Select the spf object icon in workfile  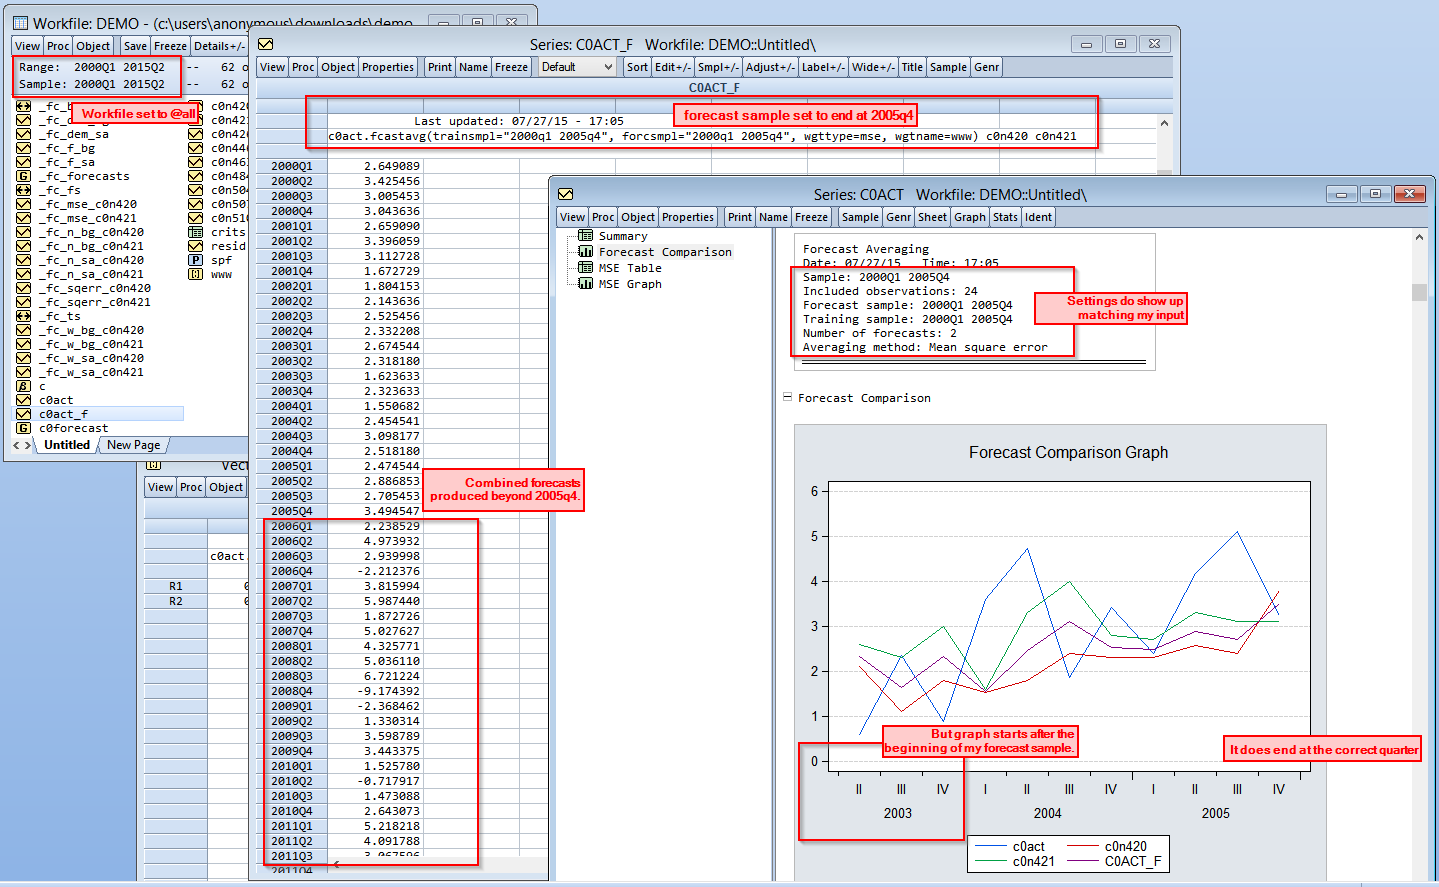(x=196, y=260)
